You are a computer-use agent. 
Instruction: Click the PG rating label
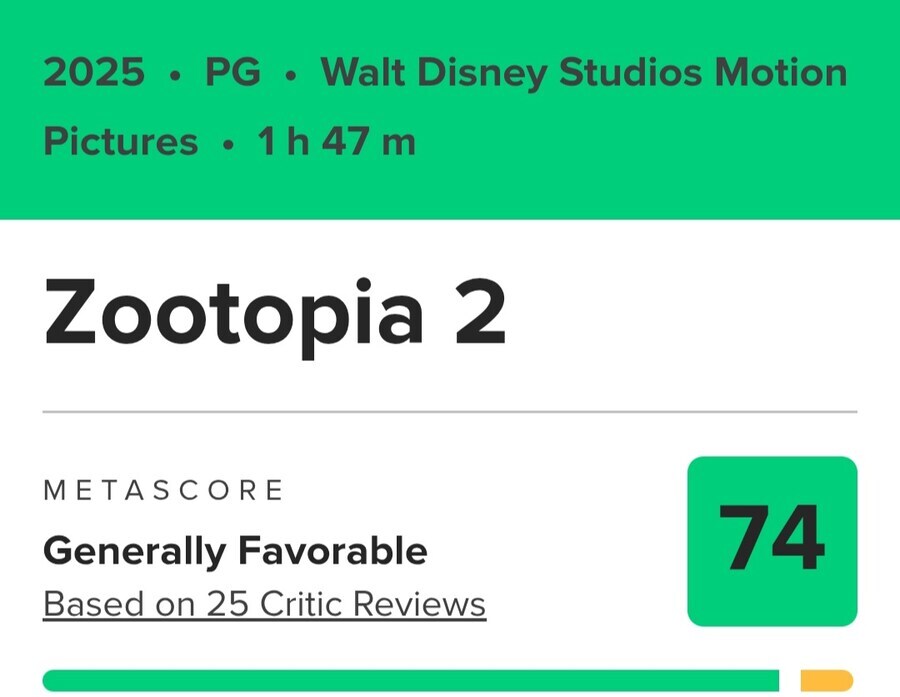pos(232,73)
